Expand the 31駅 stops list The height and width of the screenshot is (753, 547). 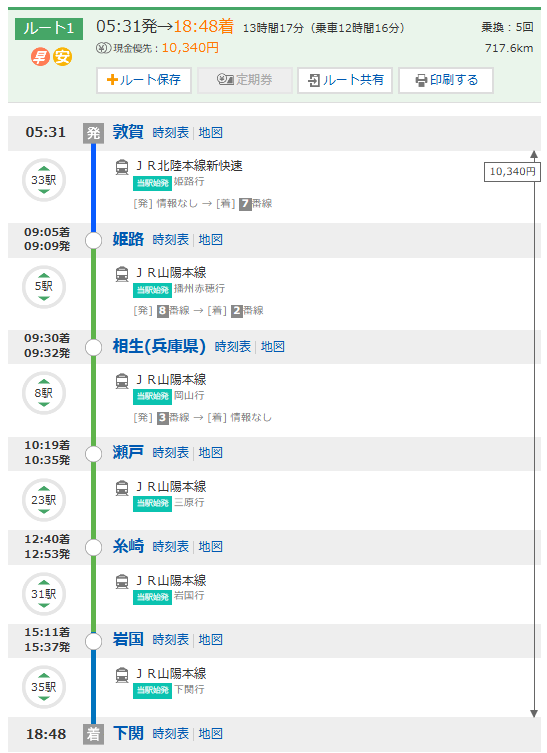pos(44,594)
